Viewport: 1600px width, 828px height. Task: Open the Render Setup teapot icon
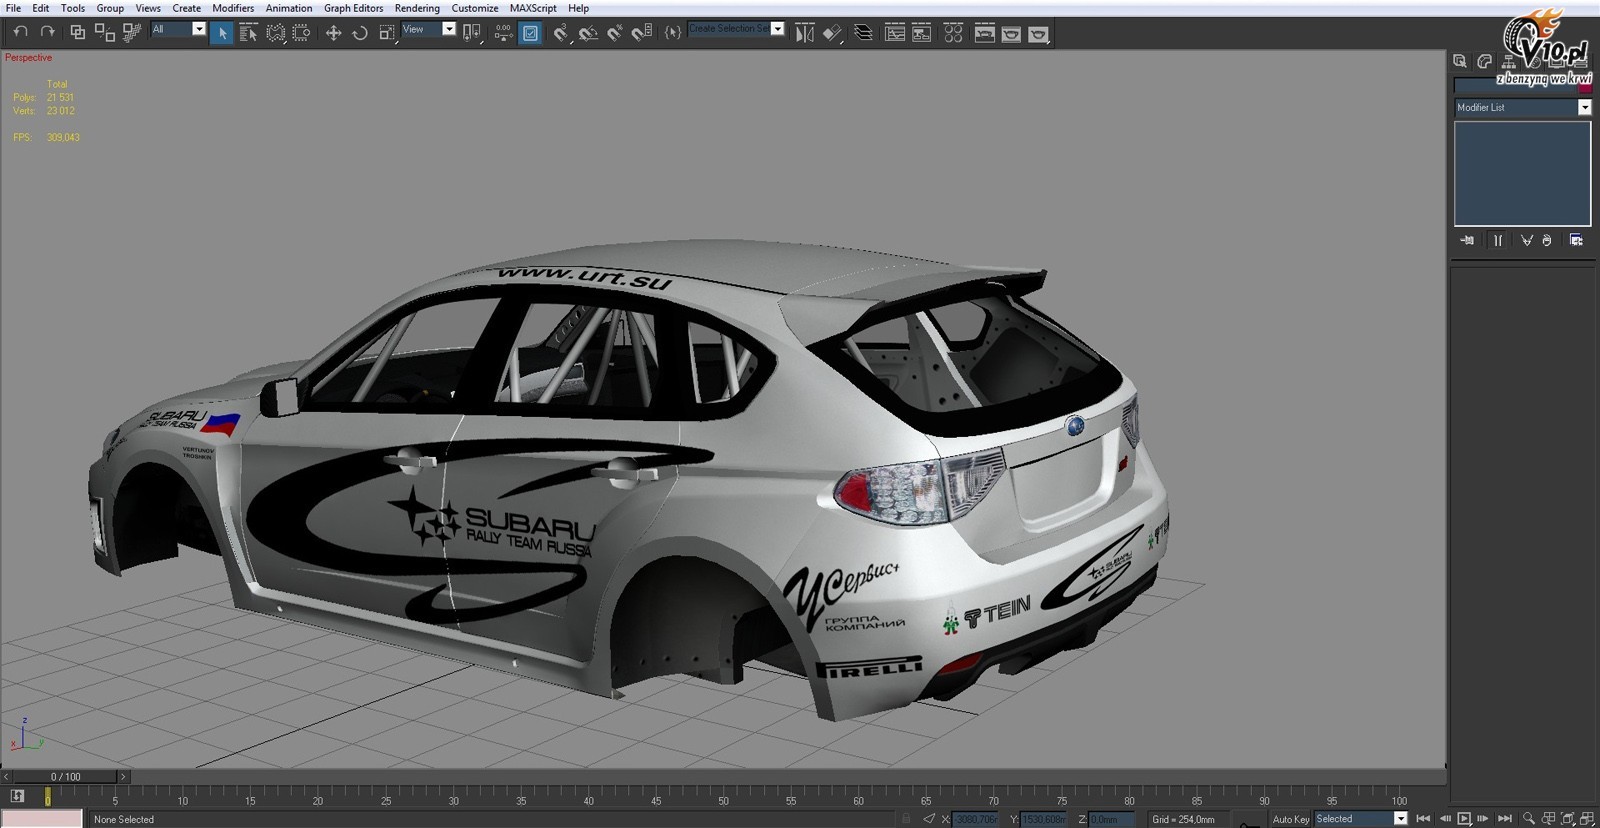click(984, 33)
